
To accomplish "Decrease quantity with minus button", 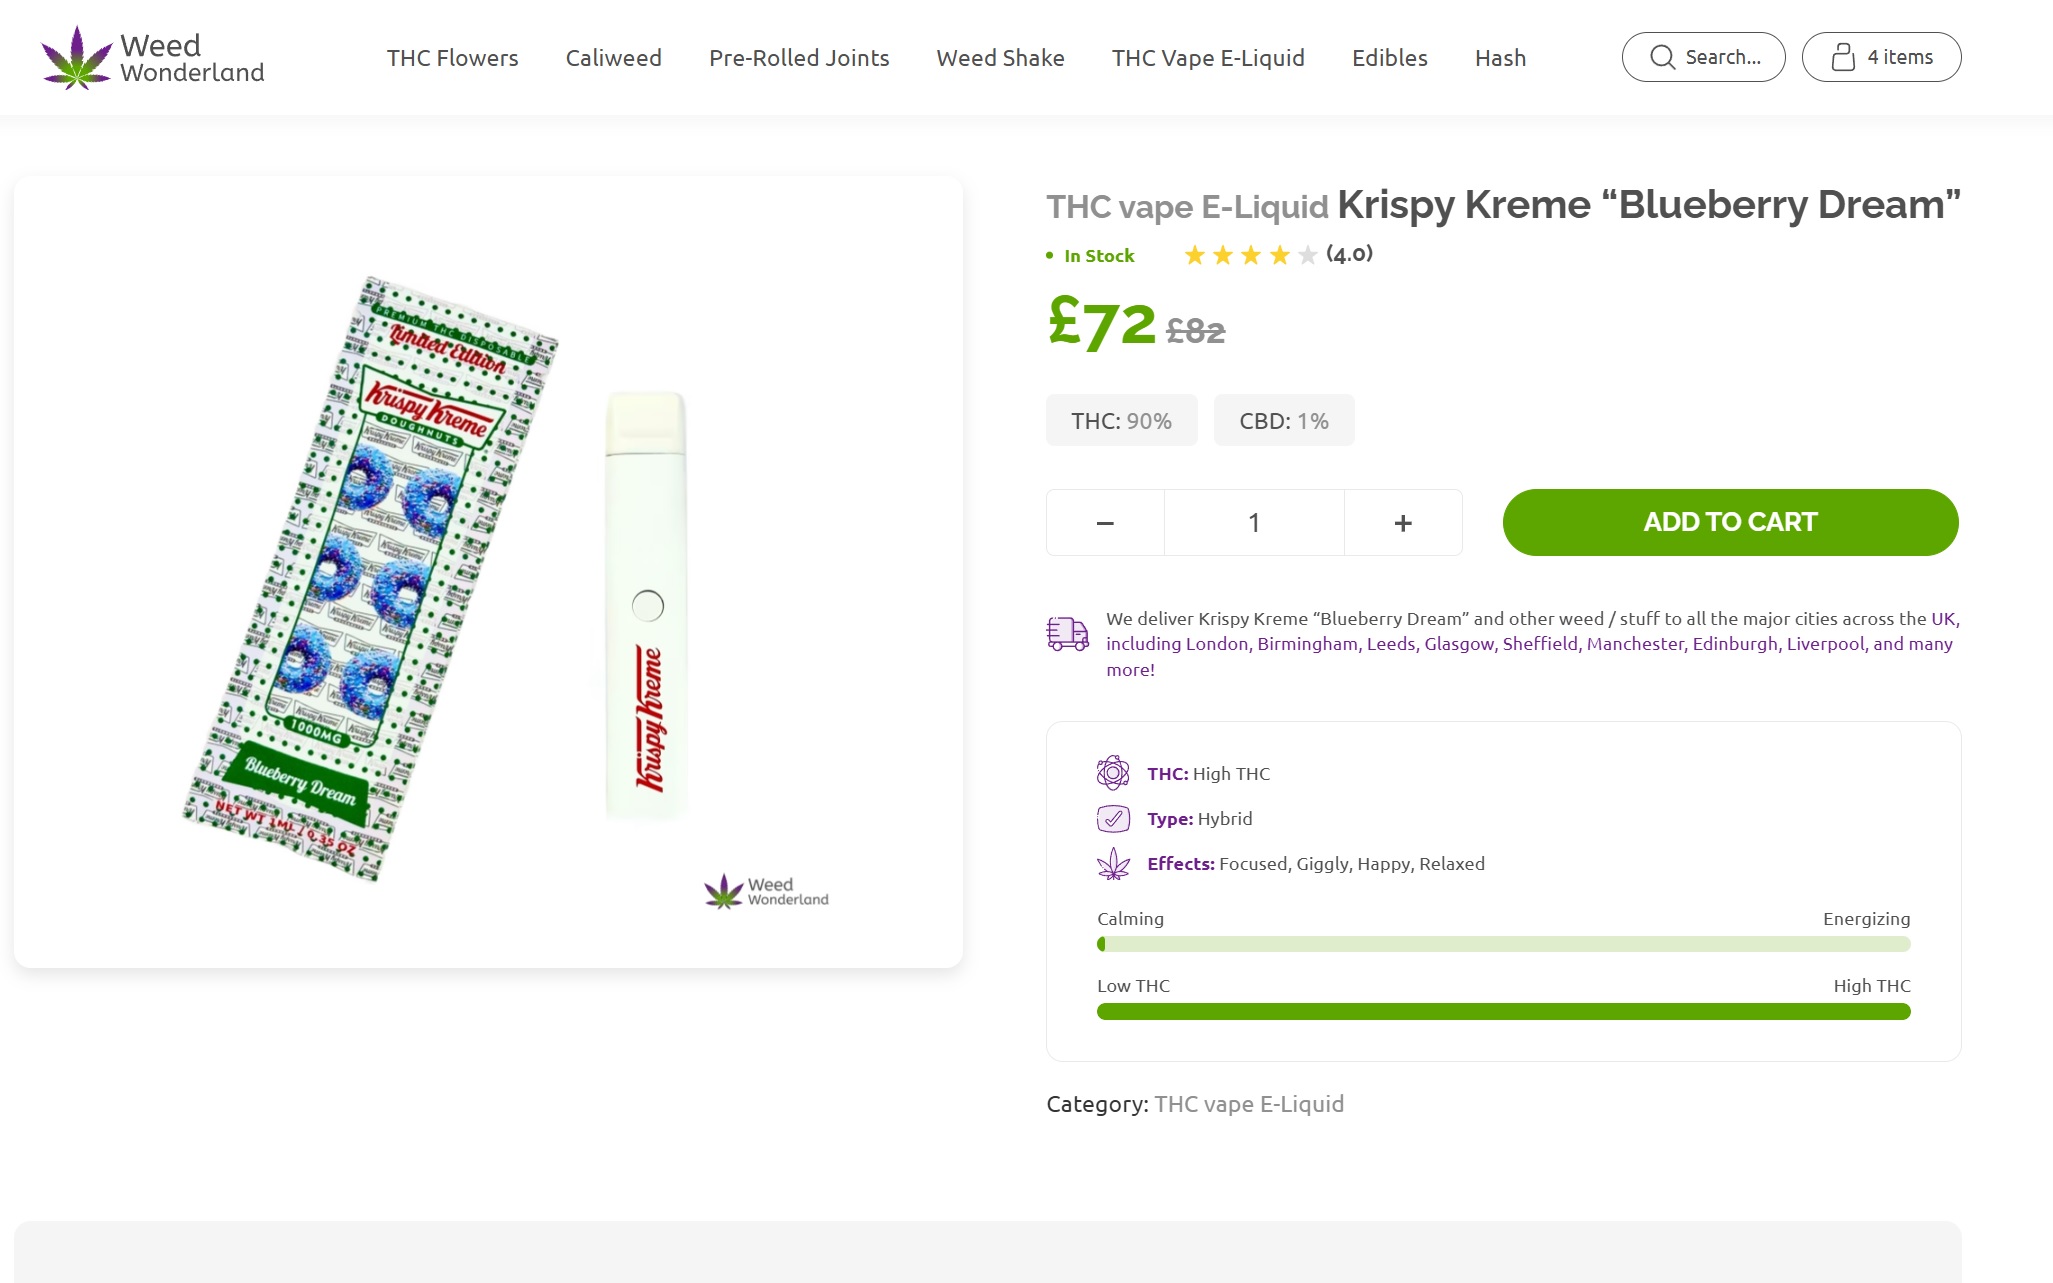I will tap(1105, 523).
